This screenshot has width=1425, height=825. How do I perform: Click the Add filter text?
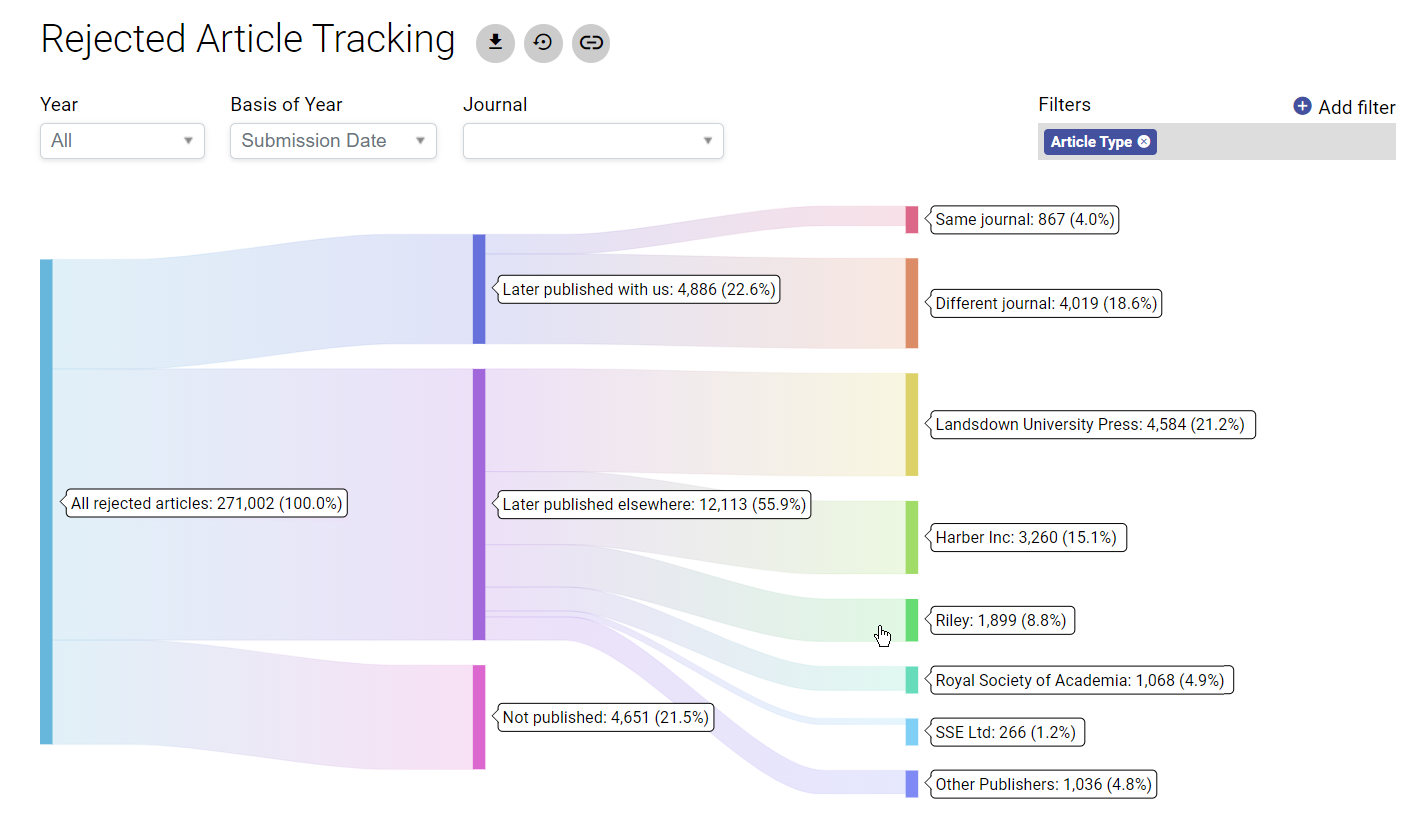click(1356, 107)
